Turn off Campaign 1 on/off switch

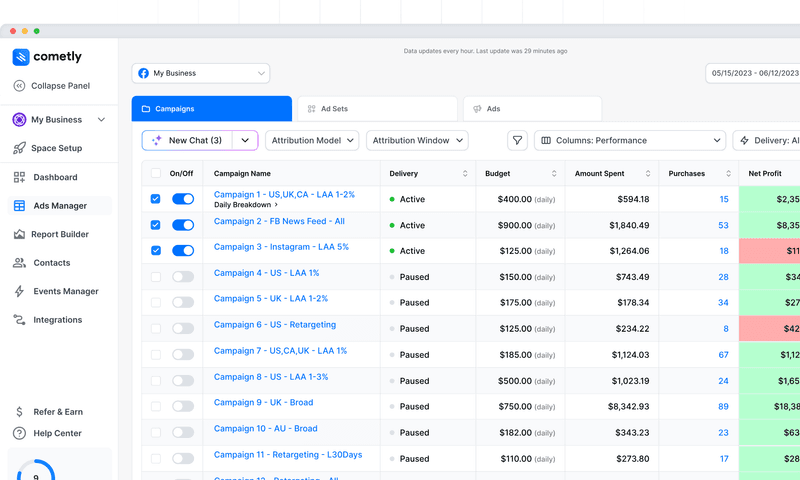183,199
